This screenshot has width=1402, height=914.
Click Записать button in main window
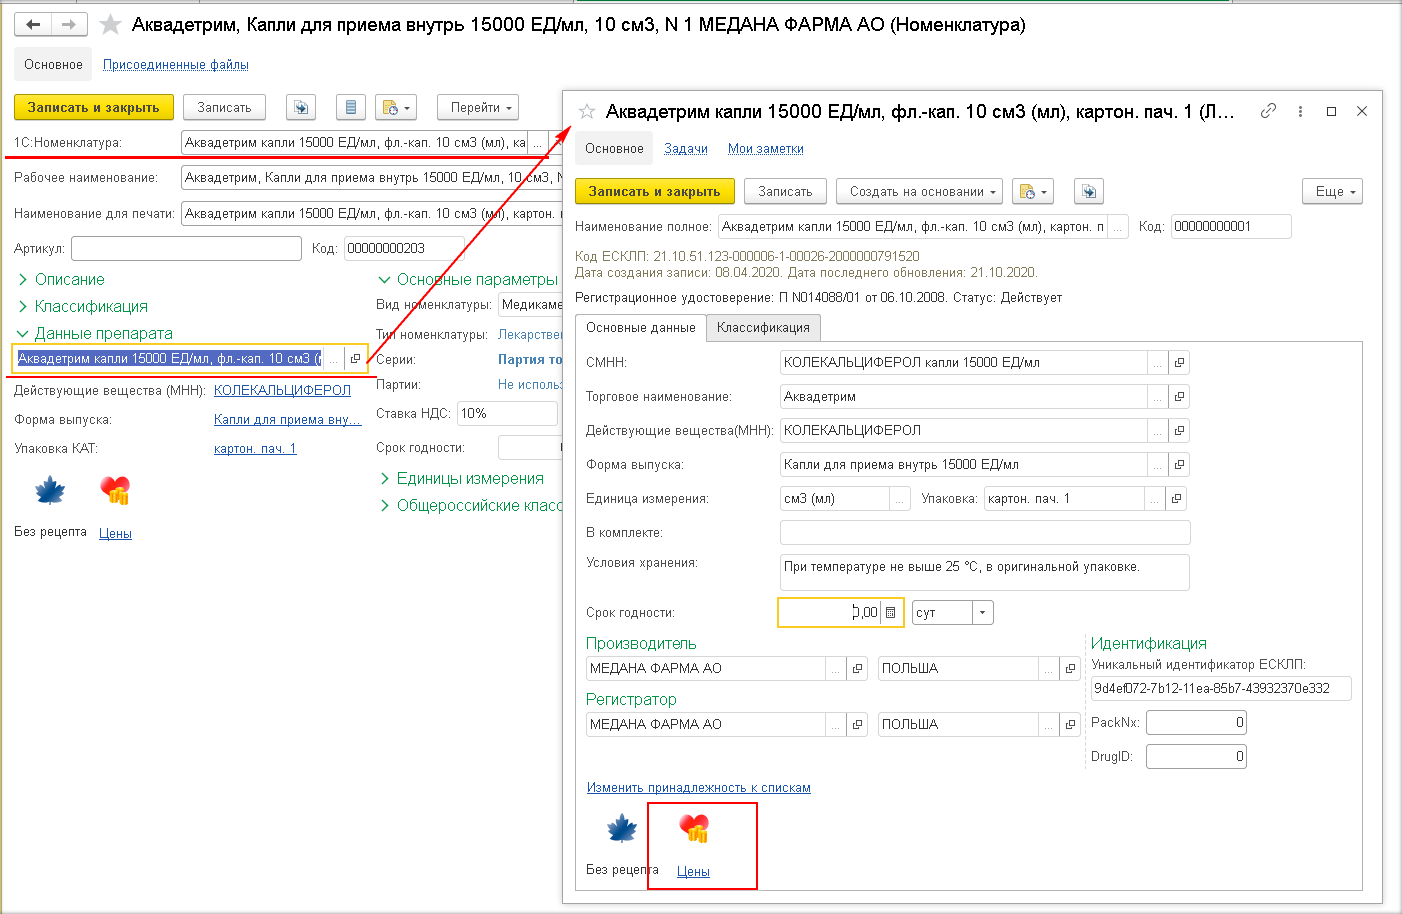pos(224,107)
